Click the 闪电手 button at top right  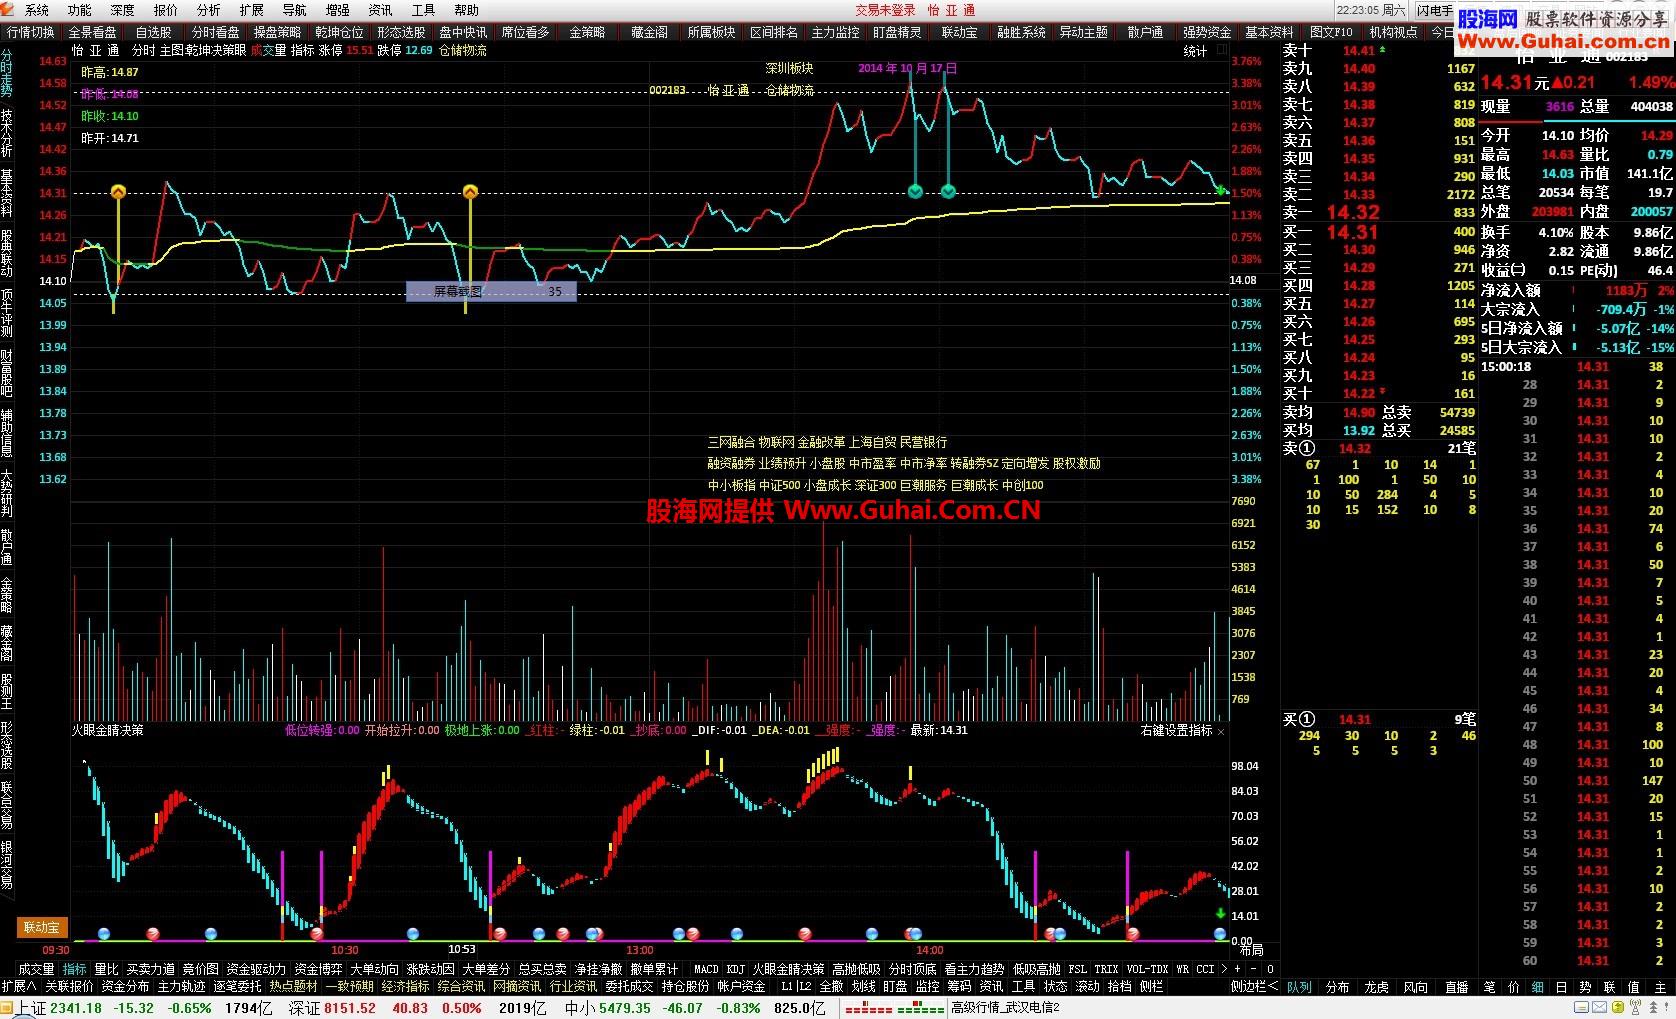(1435, 10)
